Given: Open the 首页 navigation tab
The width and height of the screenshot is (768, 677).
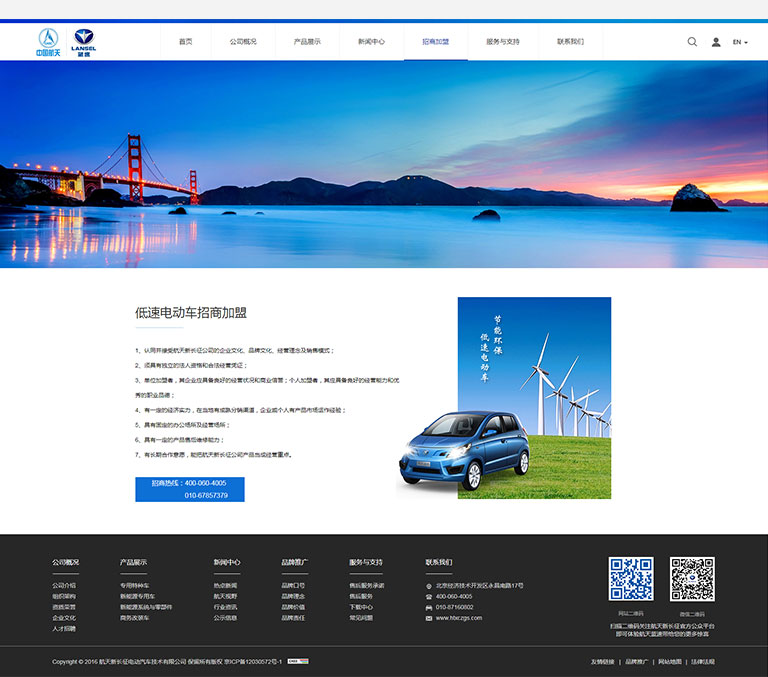Looking at the screenshot, I should point(185,42).
